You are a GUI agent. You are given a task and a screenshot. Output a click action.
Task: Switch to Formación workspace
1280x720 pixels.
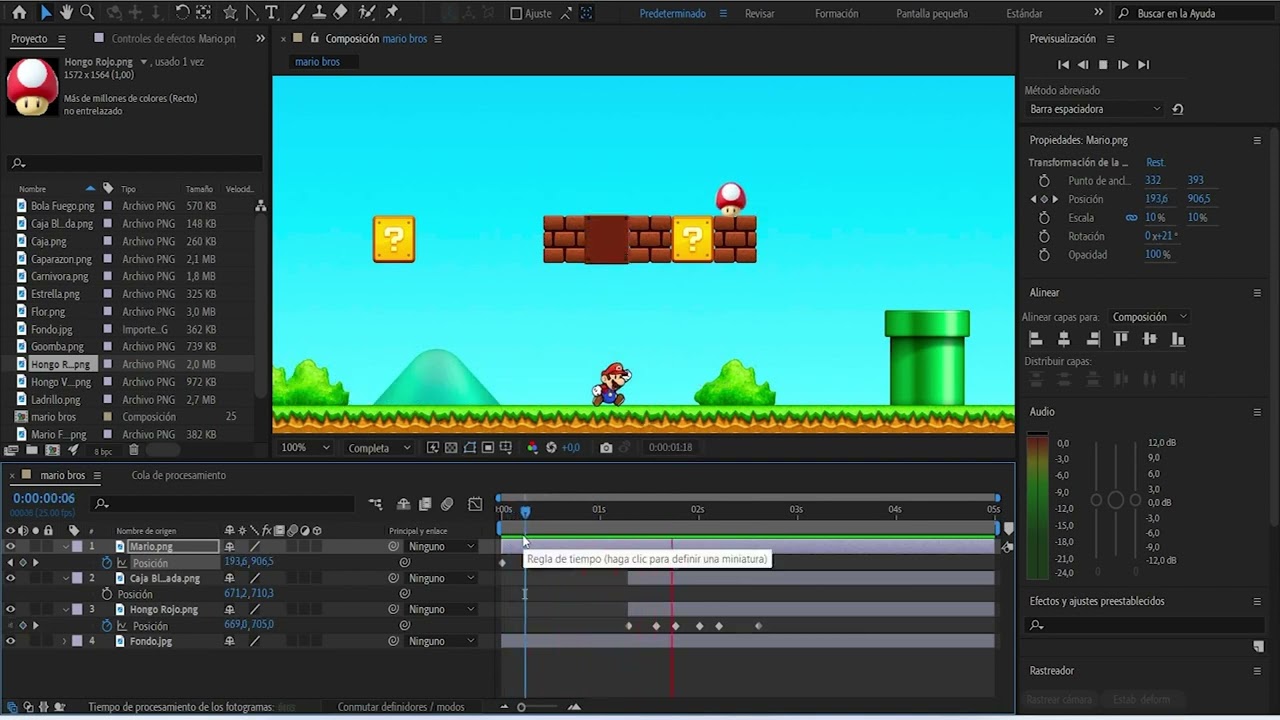[x=836, y=13]
